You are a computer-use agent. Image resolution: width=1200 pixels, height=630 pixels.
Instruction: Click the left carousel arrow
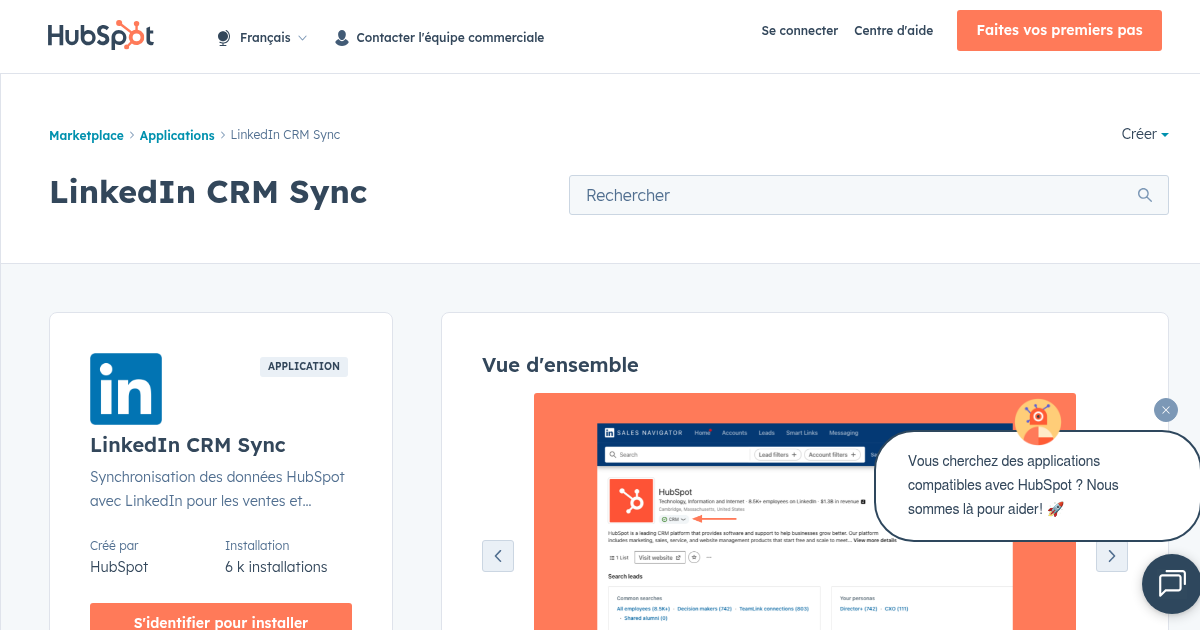pyautogui.click(x=498, y=556)
